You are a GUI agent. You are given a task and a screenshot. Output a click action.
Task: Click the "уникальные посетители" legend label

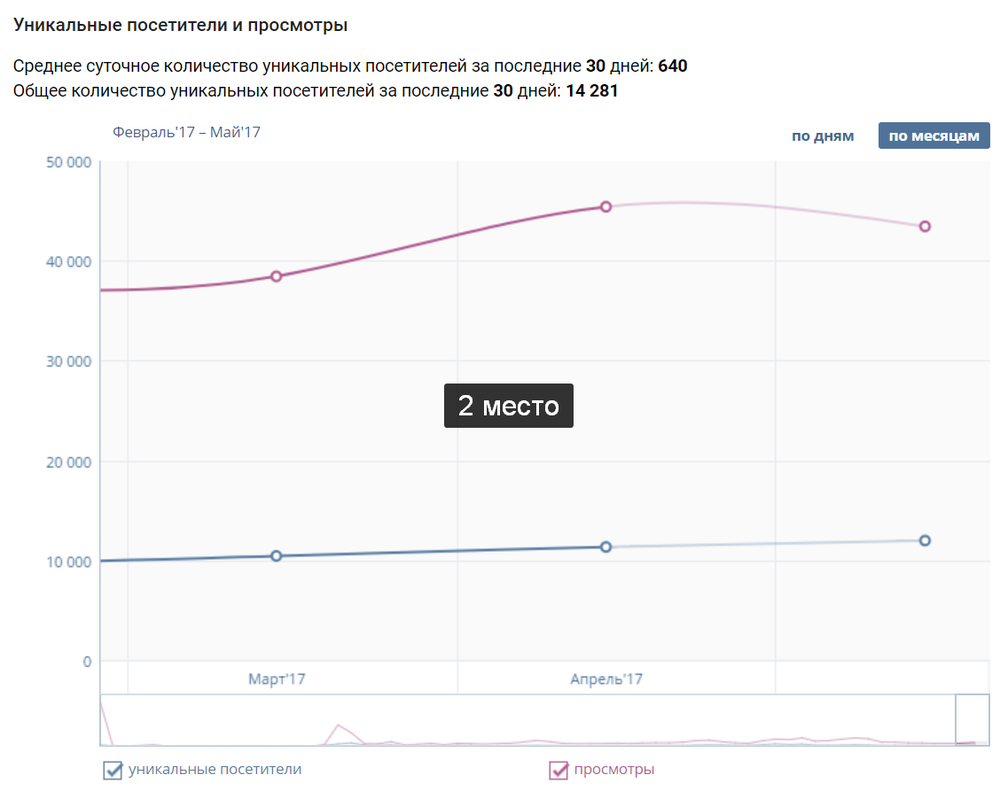pos(215,770)
